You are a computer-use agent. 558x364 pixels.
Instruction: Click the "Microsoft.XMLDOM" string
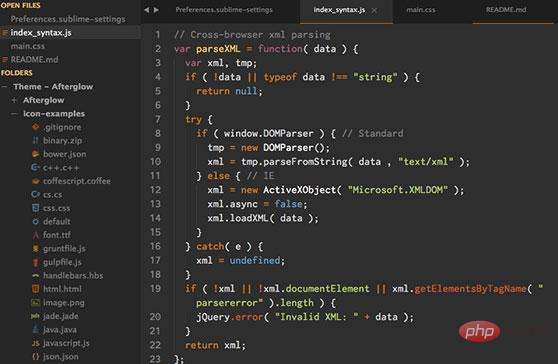click(398, 190)
